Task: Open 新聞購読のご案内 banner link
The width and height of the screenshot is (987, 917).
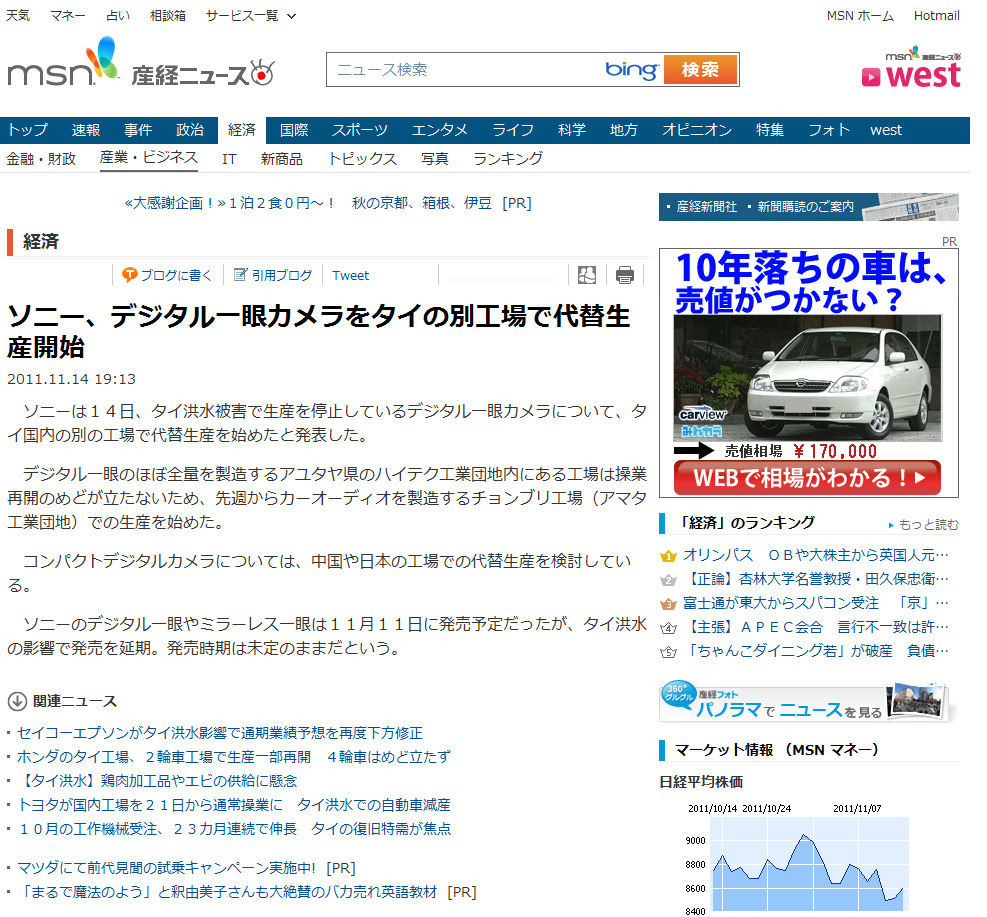Action: [x=805, y=207]
